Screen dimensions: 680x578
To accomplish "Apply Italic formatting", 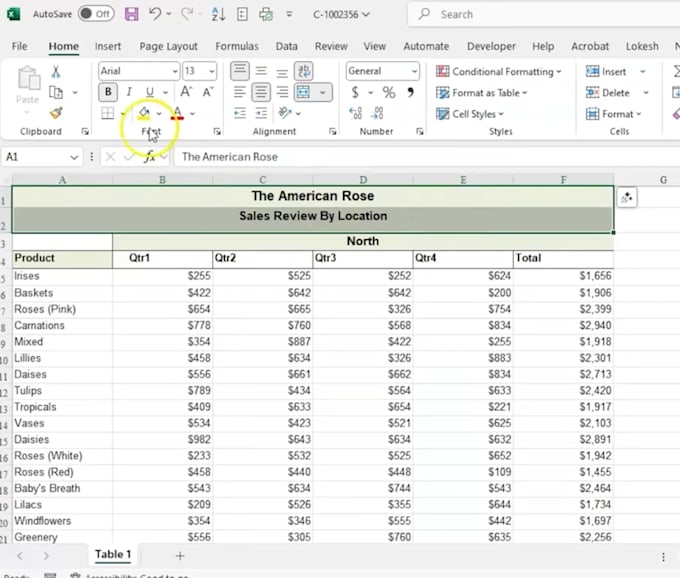I will 129,92.
